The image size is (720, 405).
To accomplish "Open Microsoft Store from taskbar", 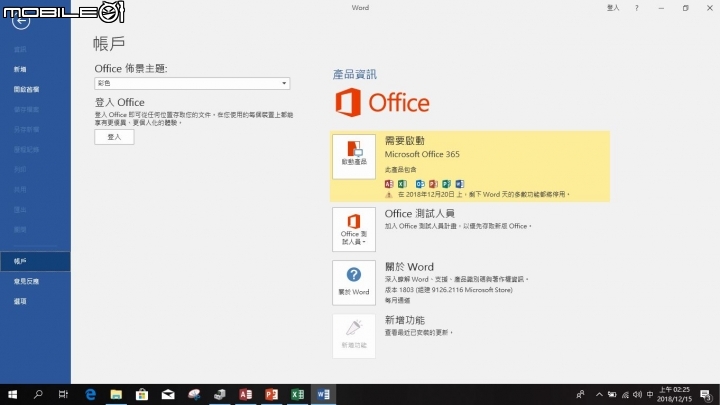I will (142, 394).
